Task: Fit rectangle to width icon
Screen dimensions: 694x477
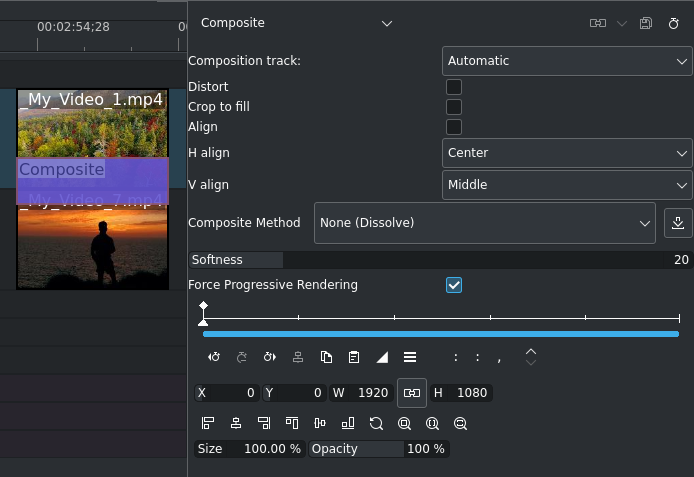Action: 432,423
